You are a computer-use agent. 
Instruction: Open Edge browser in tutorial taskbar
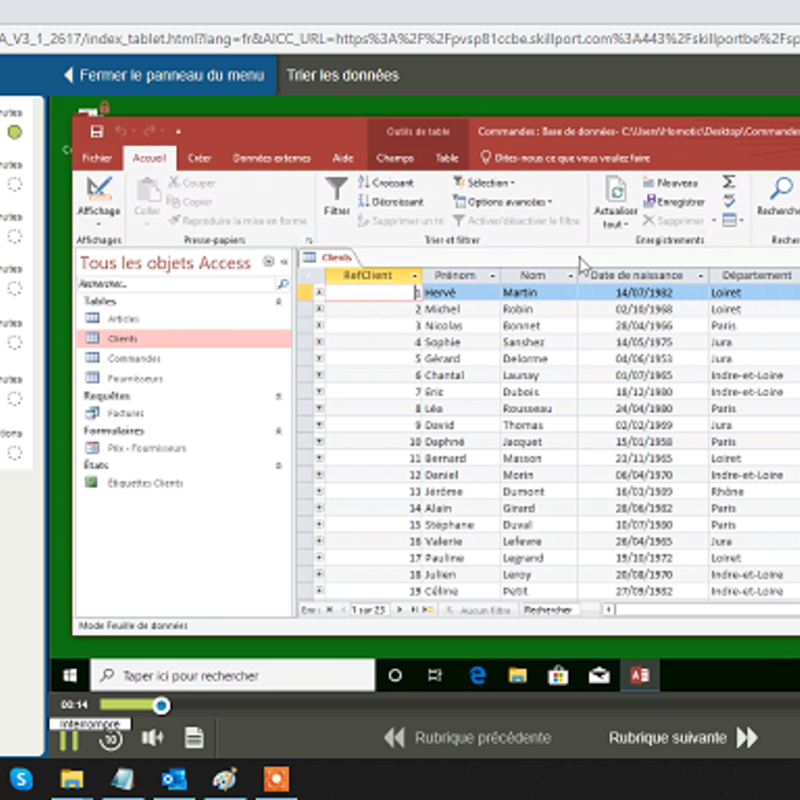click(x=478, y=676)
